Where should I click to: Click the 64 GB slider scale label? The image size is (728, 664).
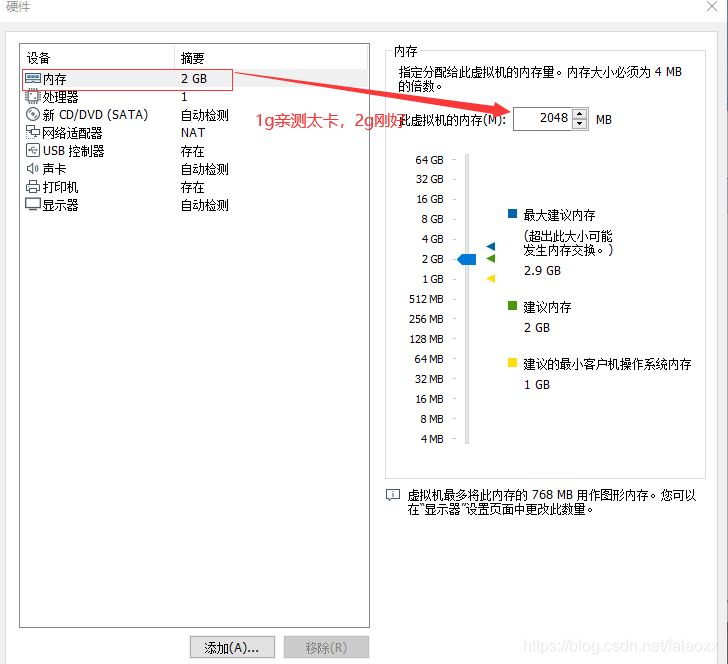(429, 160)
